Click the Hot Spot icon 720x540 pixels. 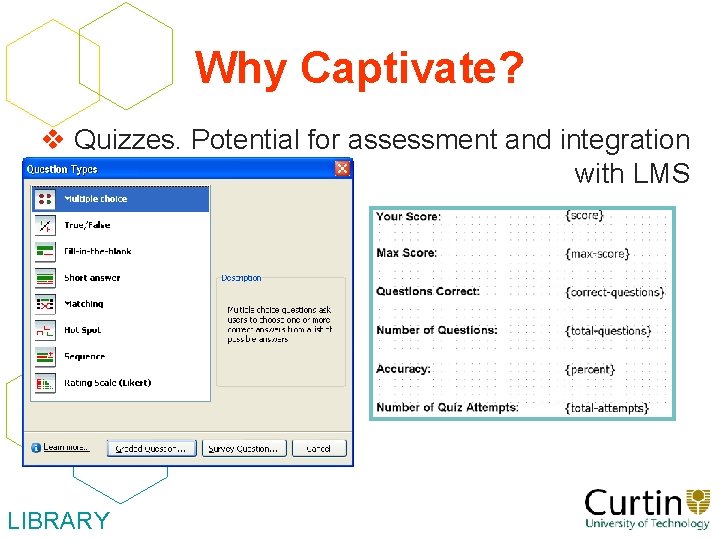[x=45, y=330]
